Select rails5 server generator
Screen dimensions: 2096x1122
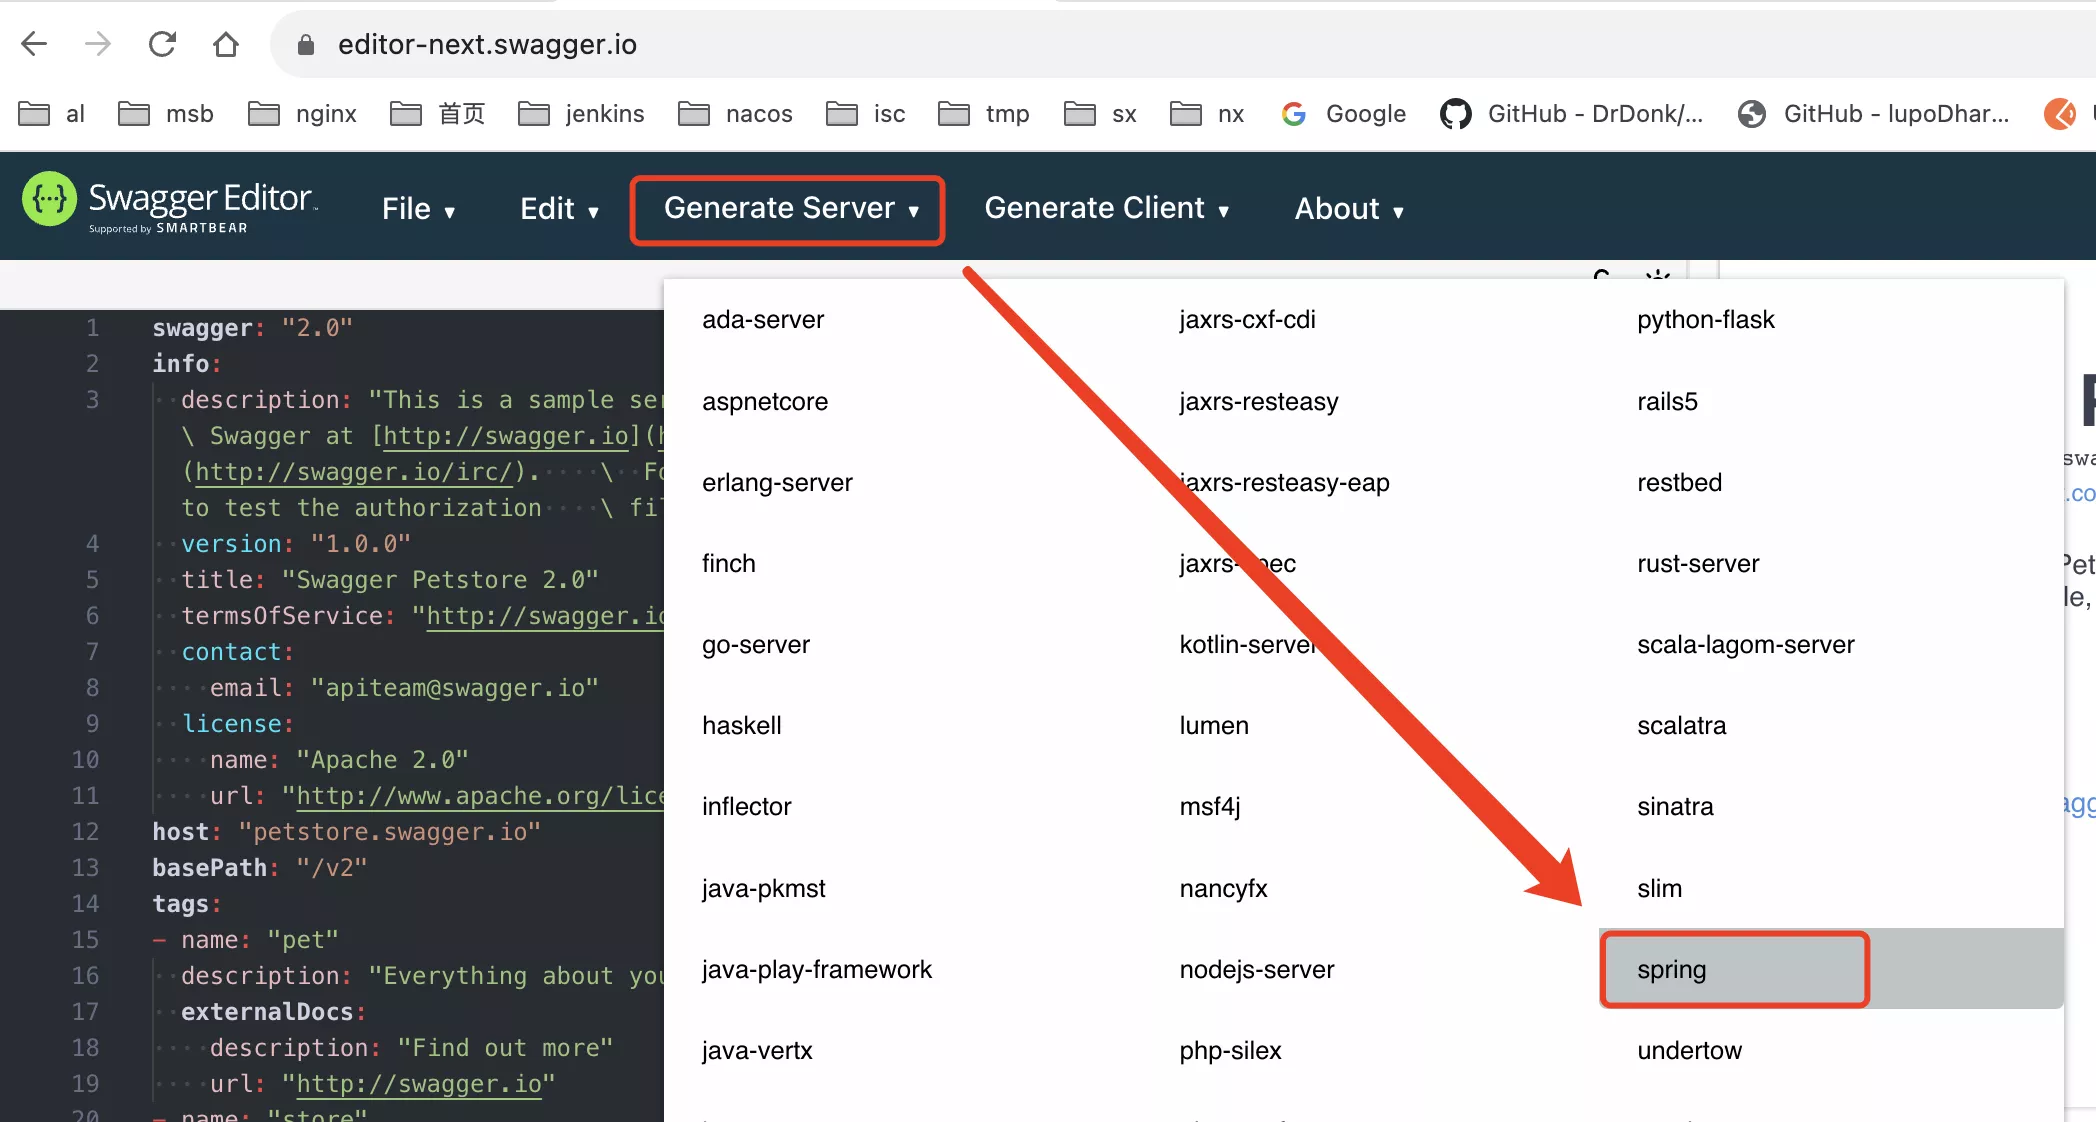coord(1667,402)
